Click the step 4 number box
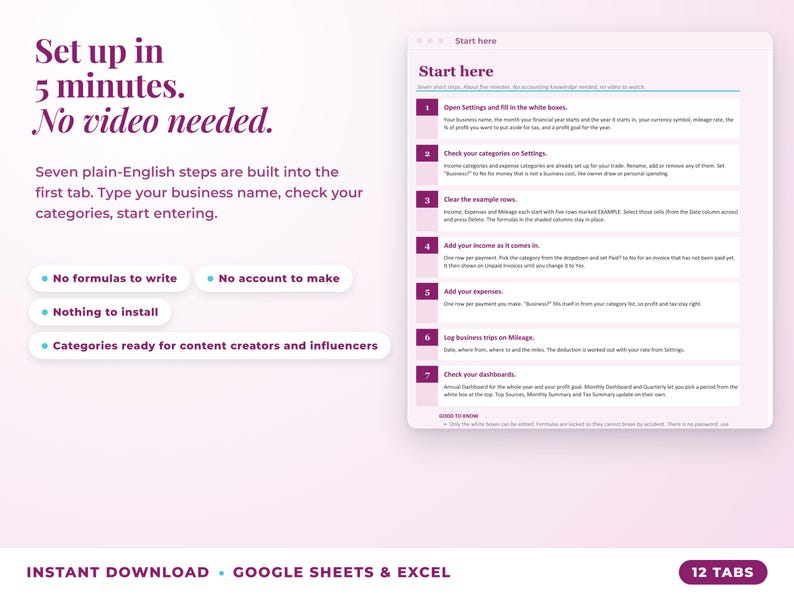The height and width of the screenshot is (596, 794). 427,246
